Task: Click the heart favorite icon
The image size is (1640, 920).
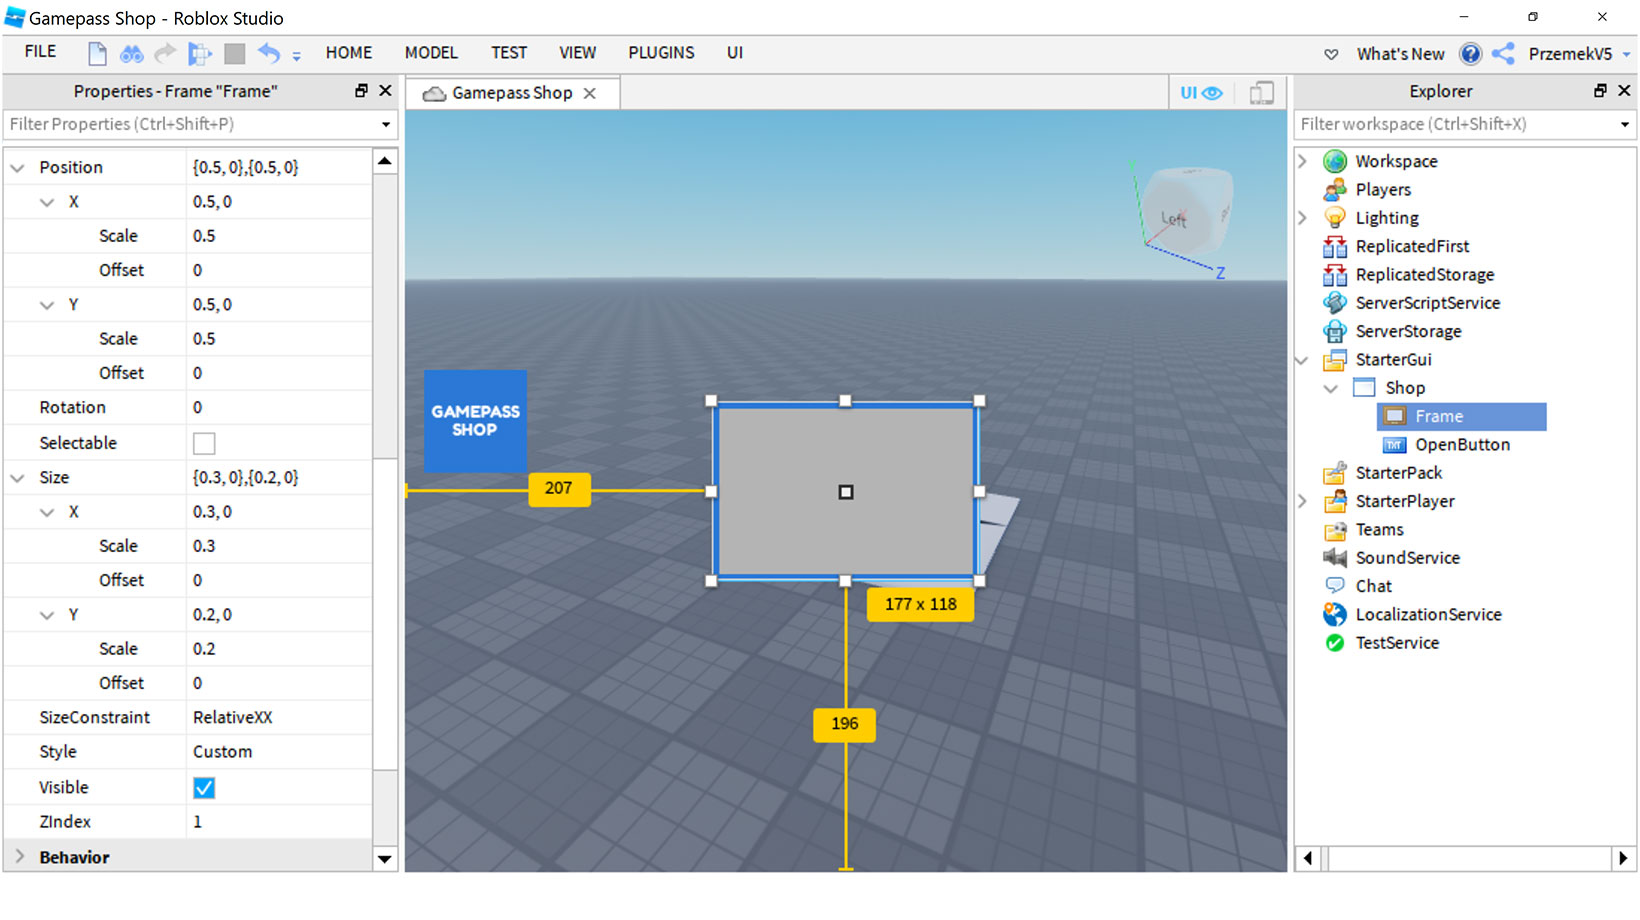Action: [x=1331, y=54]
